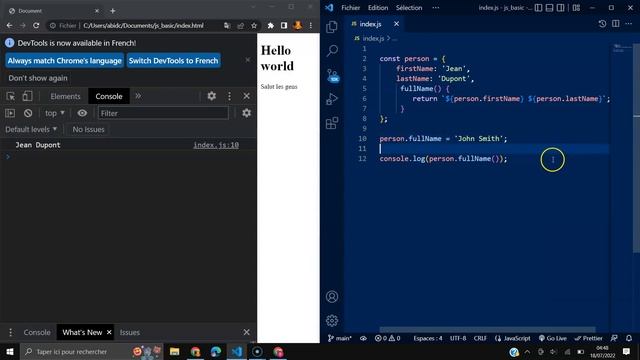Click the Go Live status bar button

click(x=553, y=338)
